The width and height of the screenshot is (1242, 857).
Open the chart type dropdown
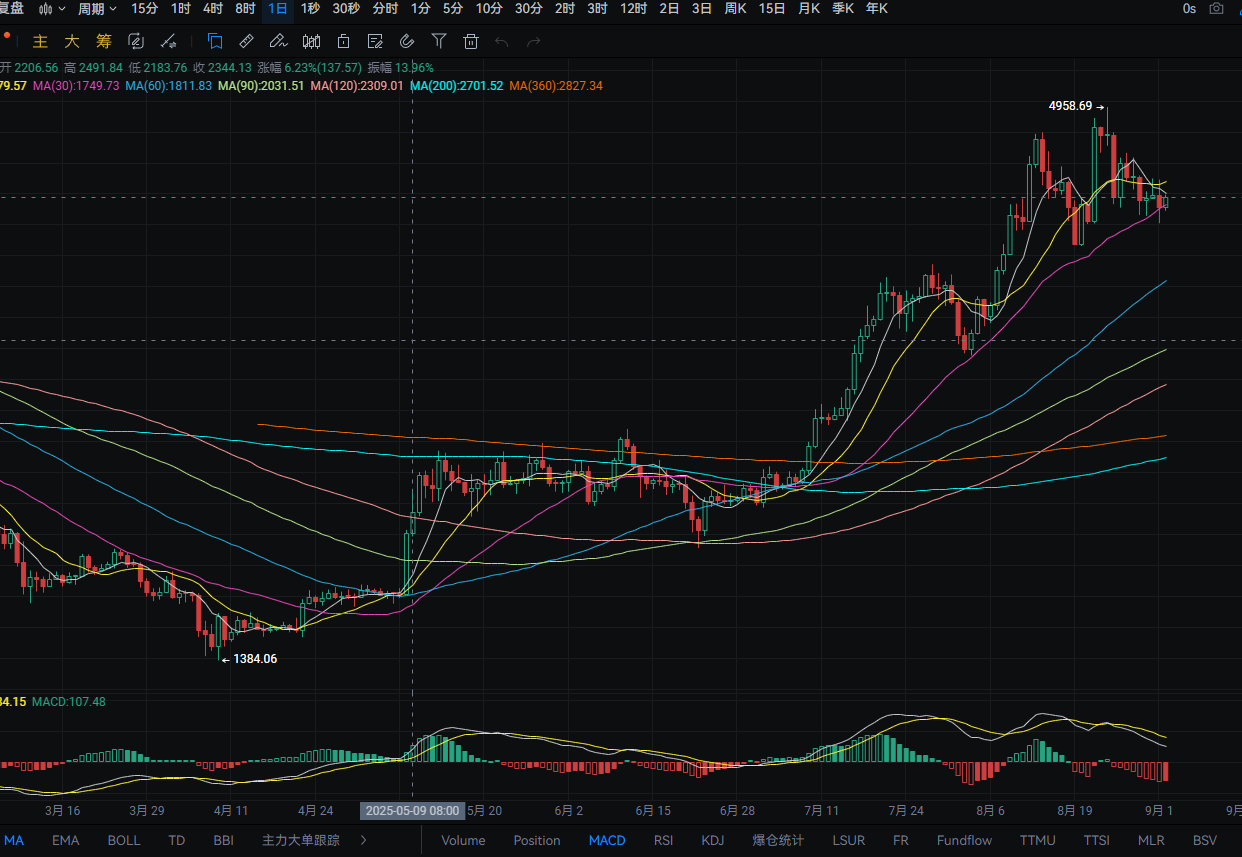(52, 8)
